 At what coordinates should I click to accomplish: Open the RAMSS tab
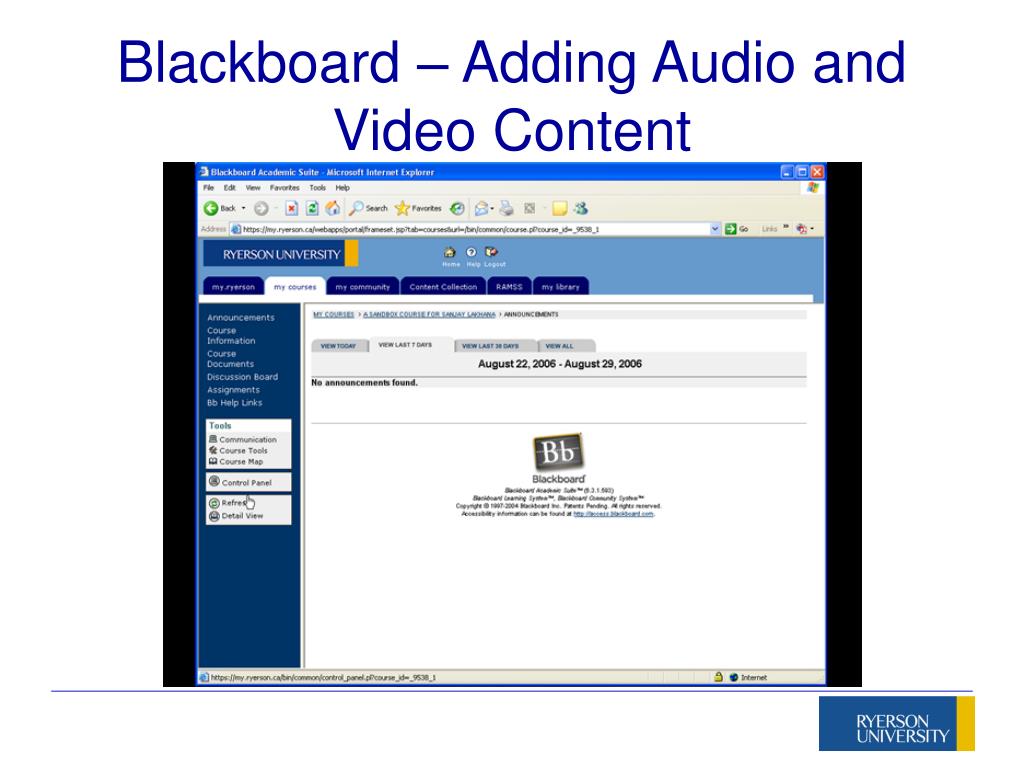(x=509, y=287)
